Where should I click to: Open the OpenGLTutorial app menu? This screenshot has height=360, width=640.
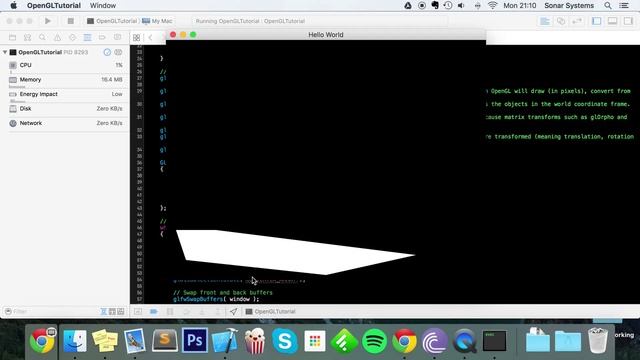point(54,6)
